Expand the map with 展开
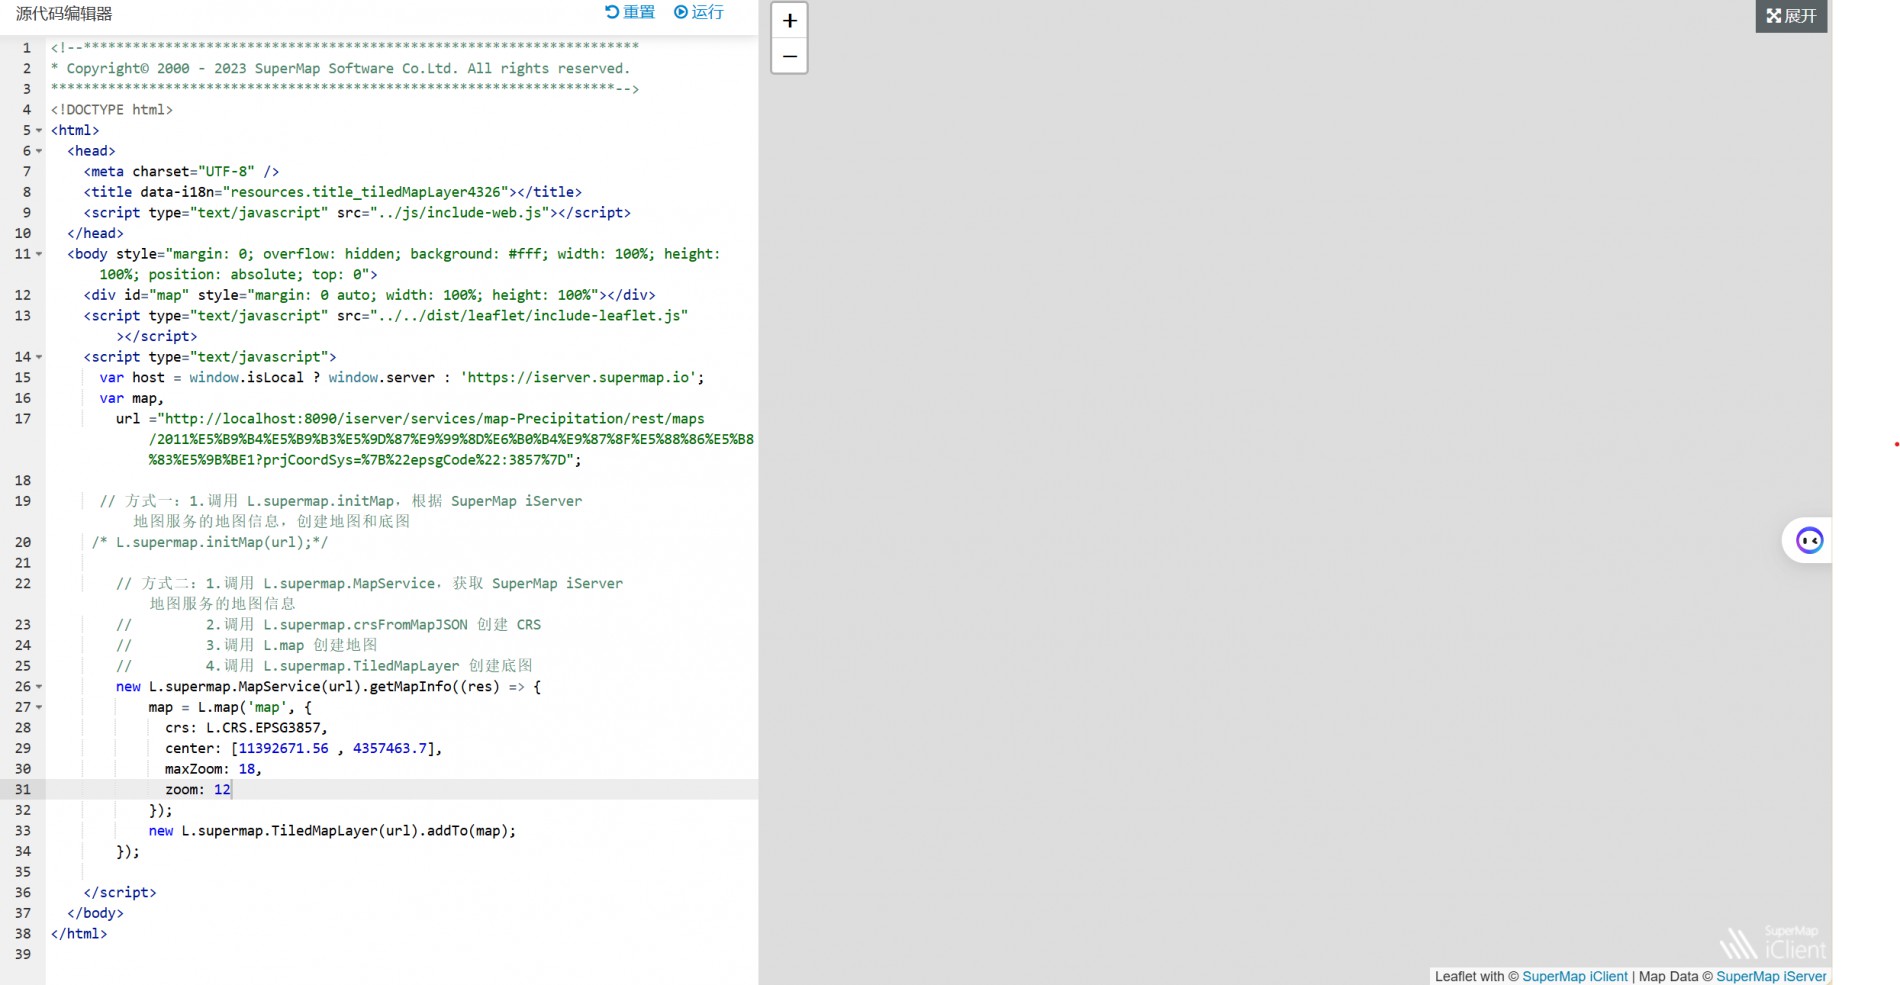Image resolution: width=1900 pixels, height=985 pixels. point(1791,16)
